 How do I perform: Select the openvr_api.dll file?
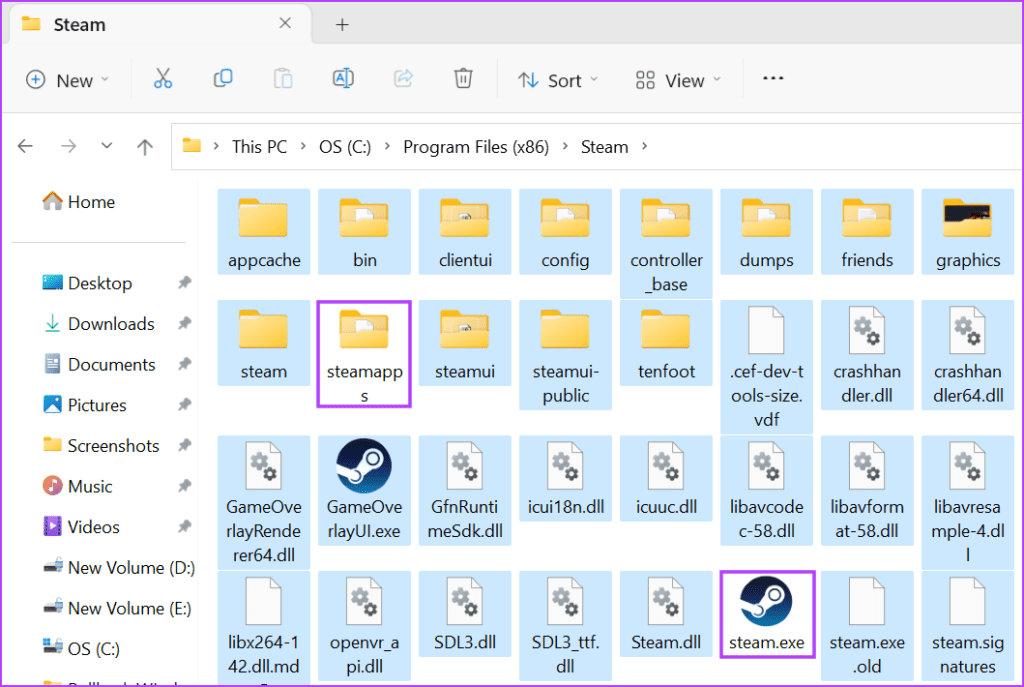(x=364, y=626)
